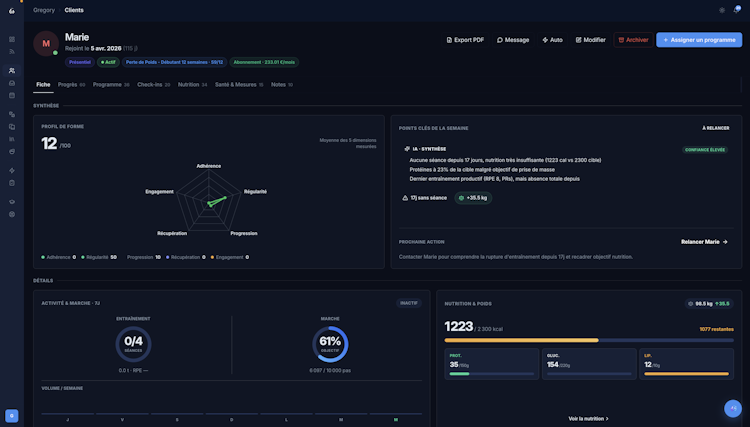Click the Engagement 0 legend item
750x427 pixels.
[230, 257]
